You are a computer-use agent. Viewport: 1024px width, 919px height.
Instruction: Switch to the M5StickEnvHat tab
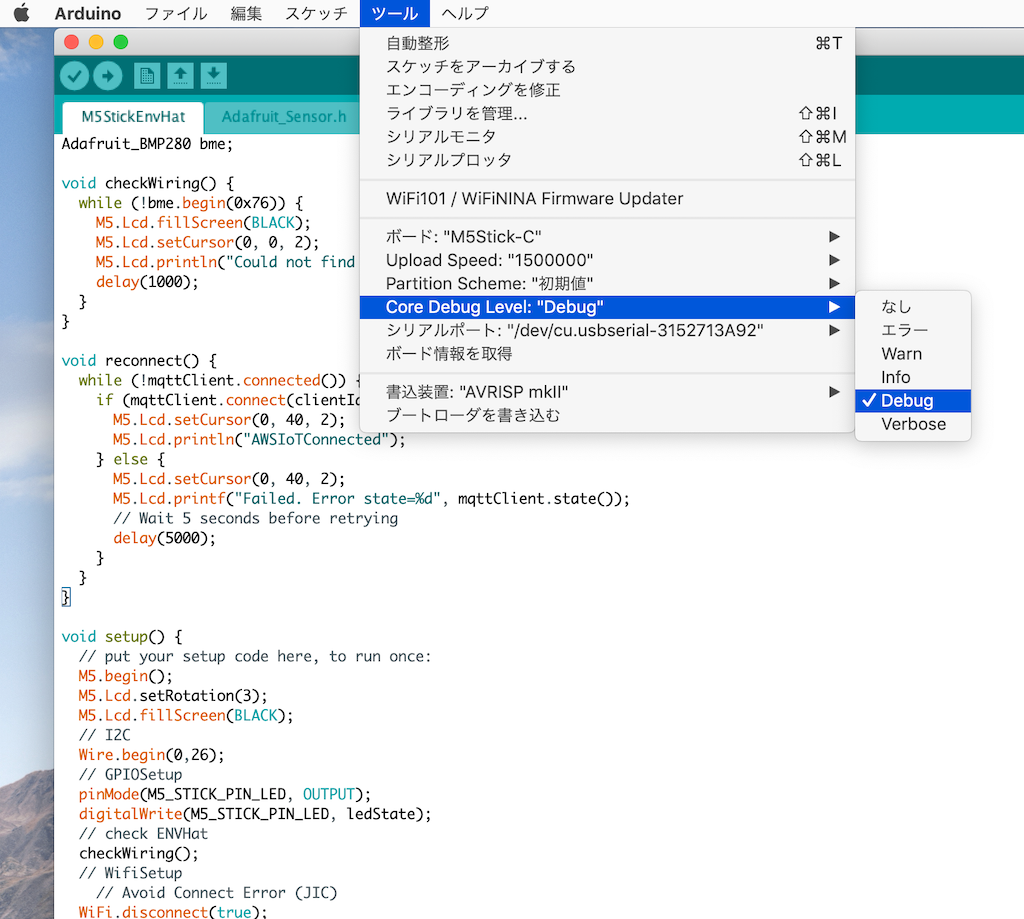tap(133, 117)
